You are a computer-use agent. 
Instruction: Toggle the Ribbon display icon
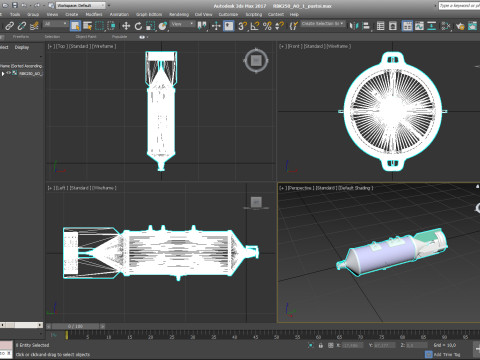click(x=407, y=26)
